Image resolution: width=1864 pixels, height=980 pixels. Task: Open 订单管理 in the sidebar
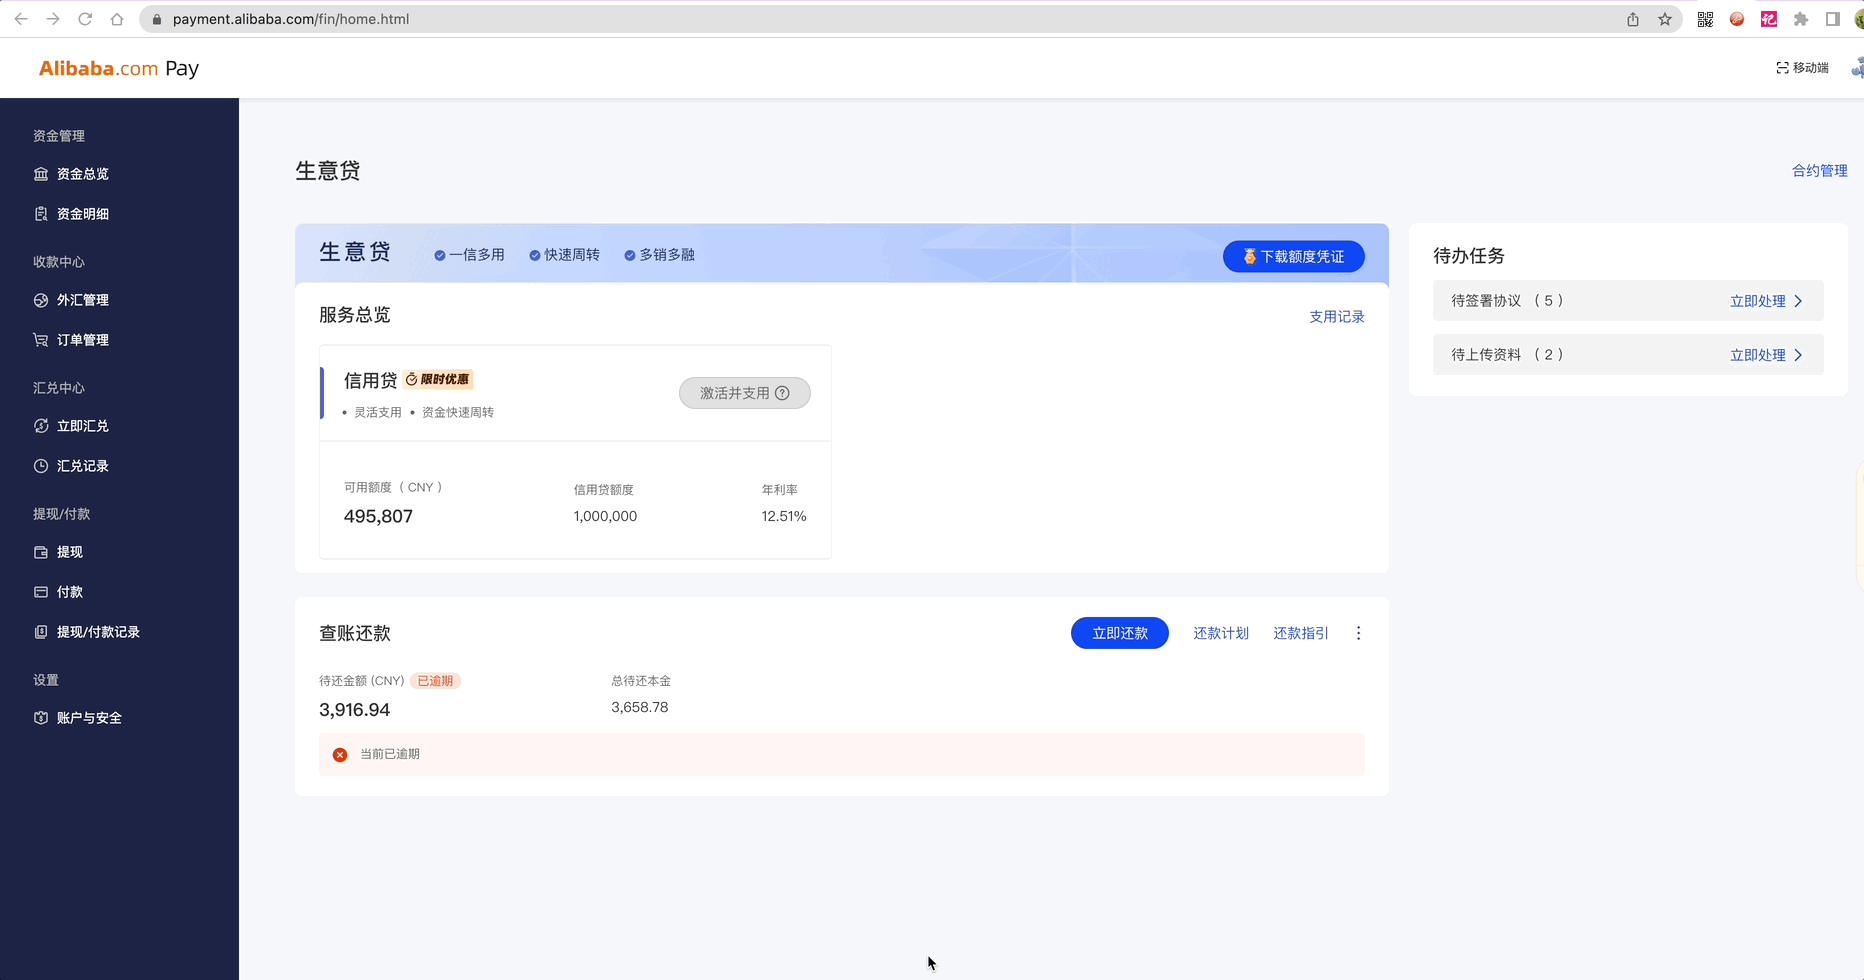[82, 339]
